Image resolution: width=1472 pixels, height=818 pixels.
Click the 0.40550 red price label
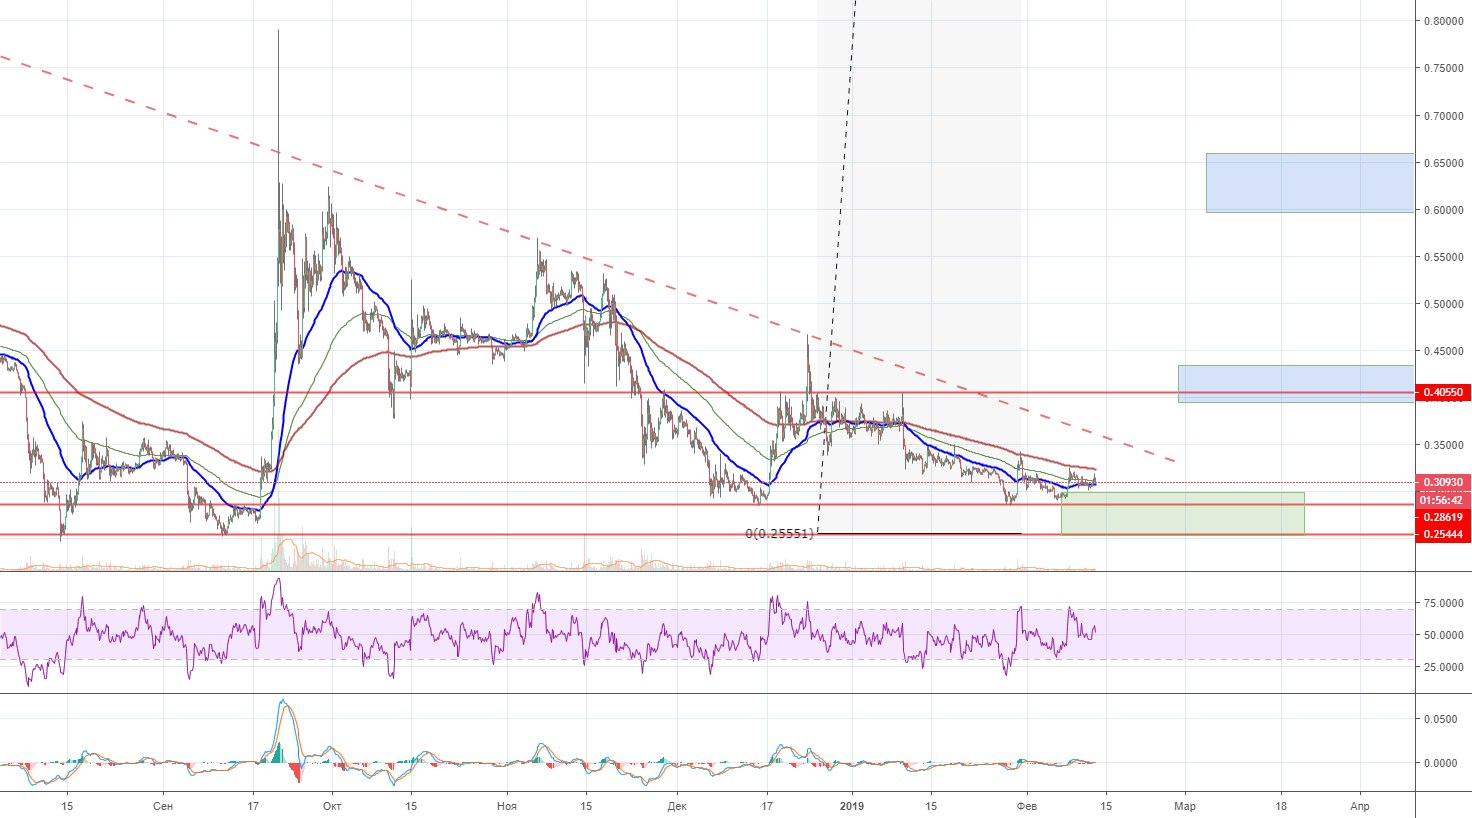point(1442,393)
